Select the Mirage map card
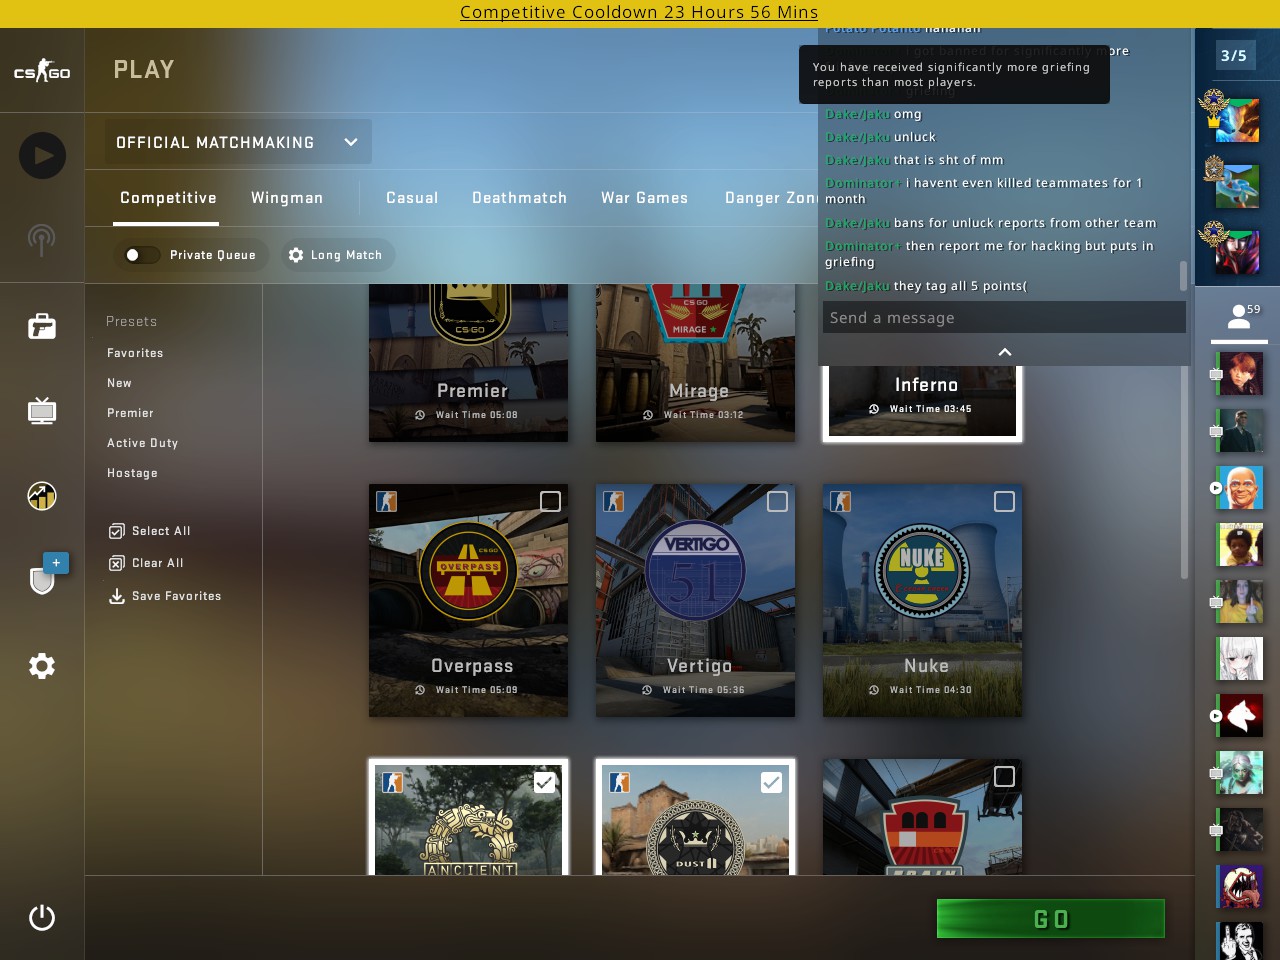Image resolution: width=1280 pixels, height=960 pixels. pyautogui.click(x=695, y=363)
